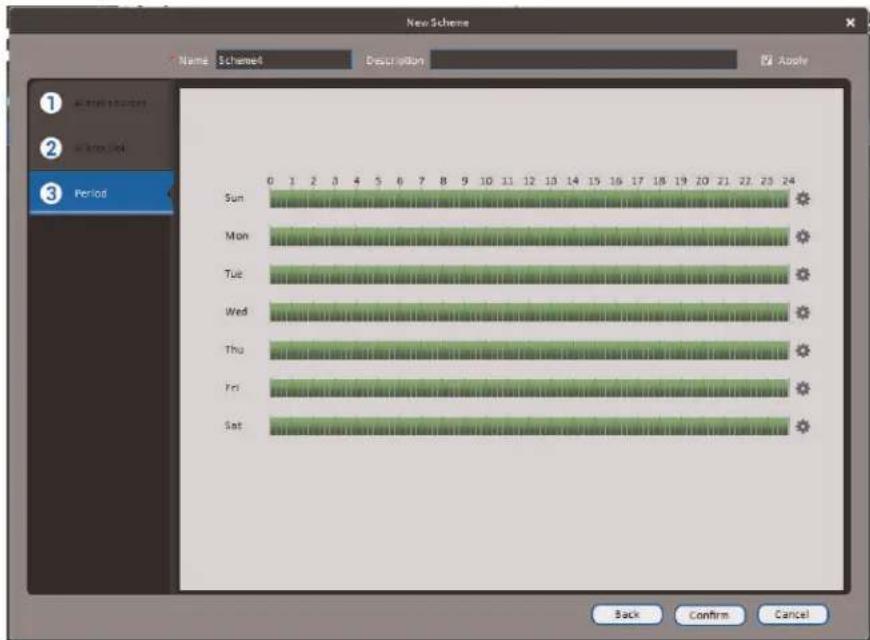Click the Tue time period bar

(529, 274)
